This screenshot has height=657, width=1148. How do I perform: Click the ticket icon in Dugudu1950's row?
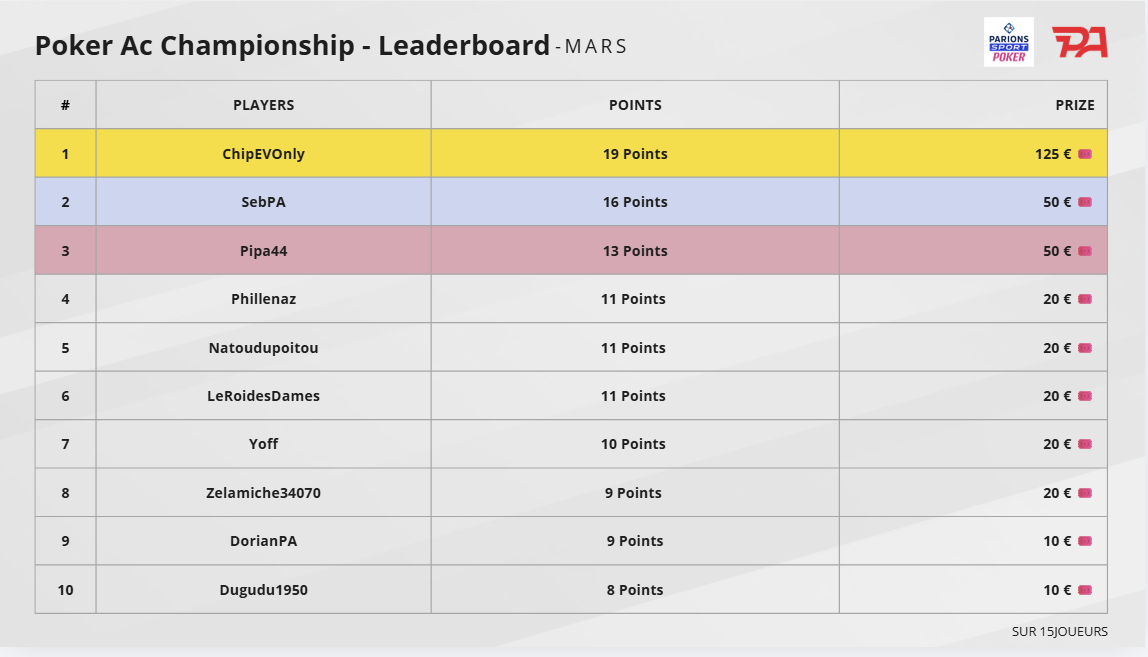(1085, 590)
